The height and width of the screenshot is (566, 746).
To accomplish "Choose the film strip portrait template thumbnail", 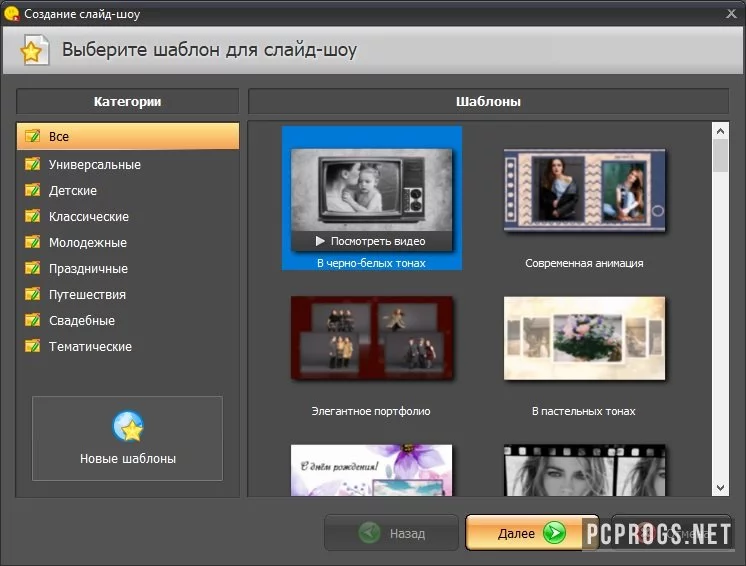I will pyautogui.click(x=584, y=470).
